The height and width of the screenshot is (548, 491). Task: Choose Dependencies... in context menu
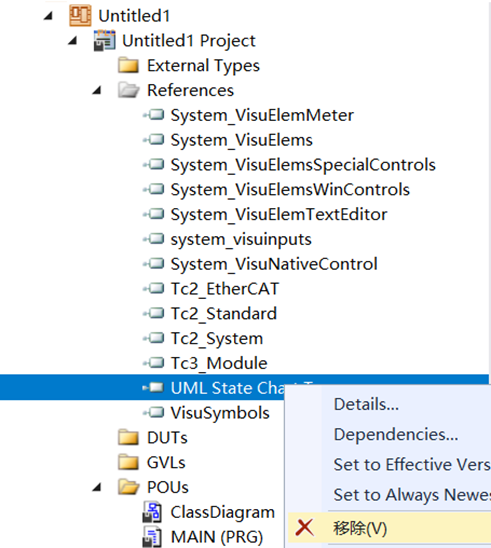396,434
